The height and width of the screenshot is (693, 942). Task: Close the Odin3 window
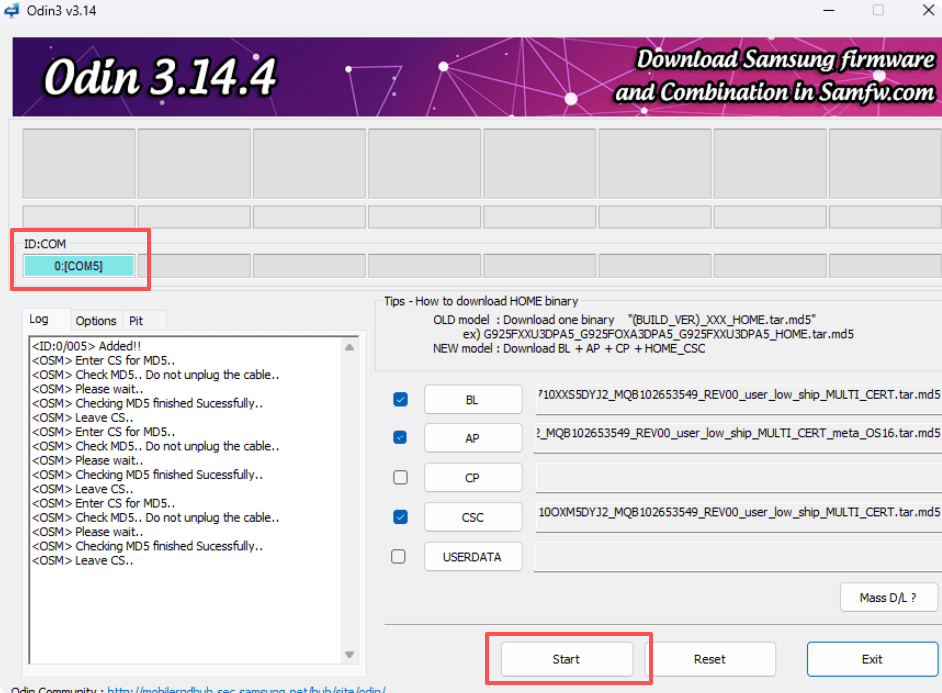(928, 10)
